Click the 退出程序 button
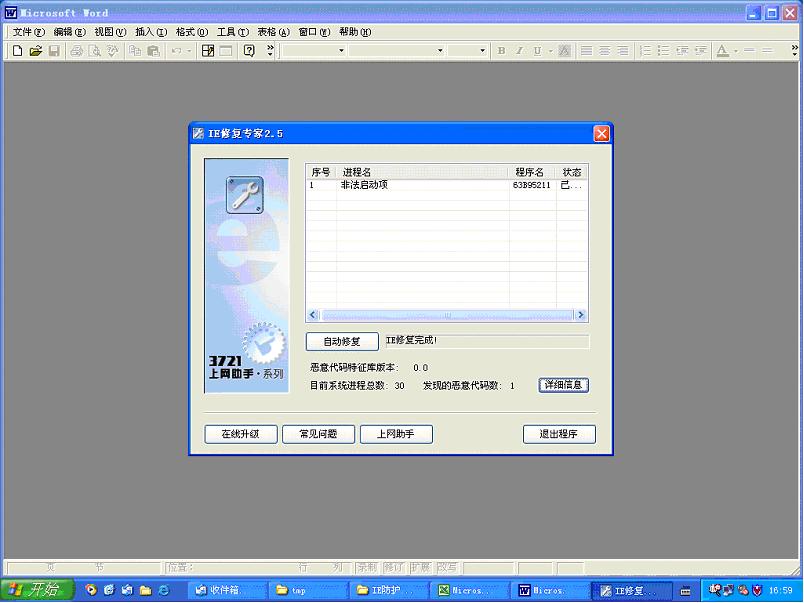 (x=559, y=434)
